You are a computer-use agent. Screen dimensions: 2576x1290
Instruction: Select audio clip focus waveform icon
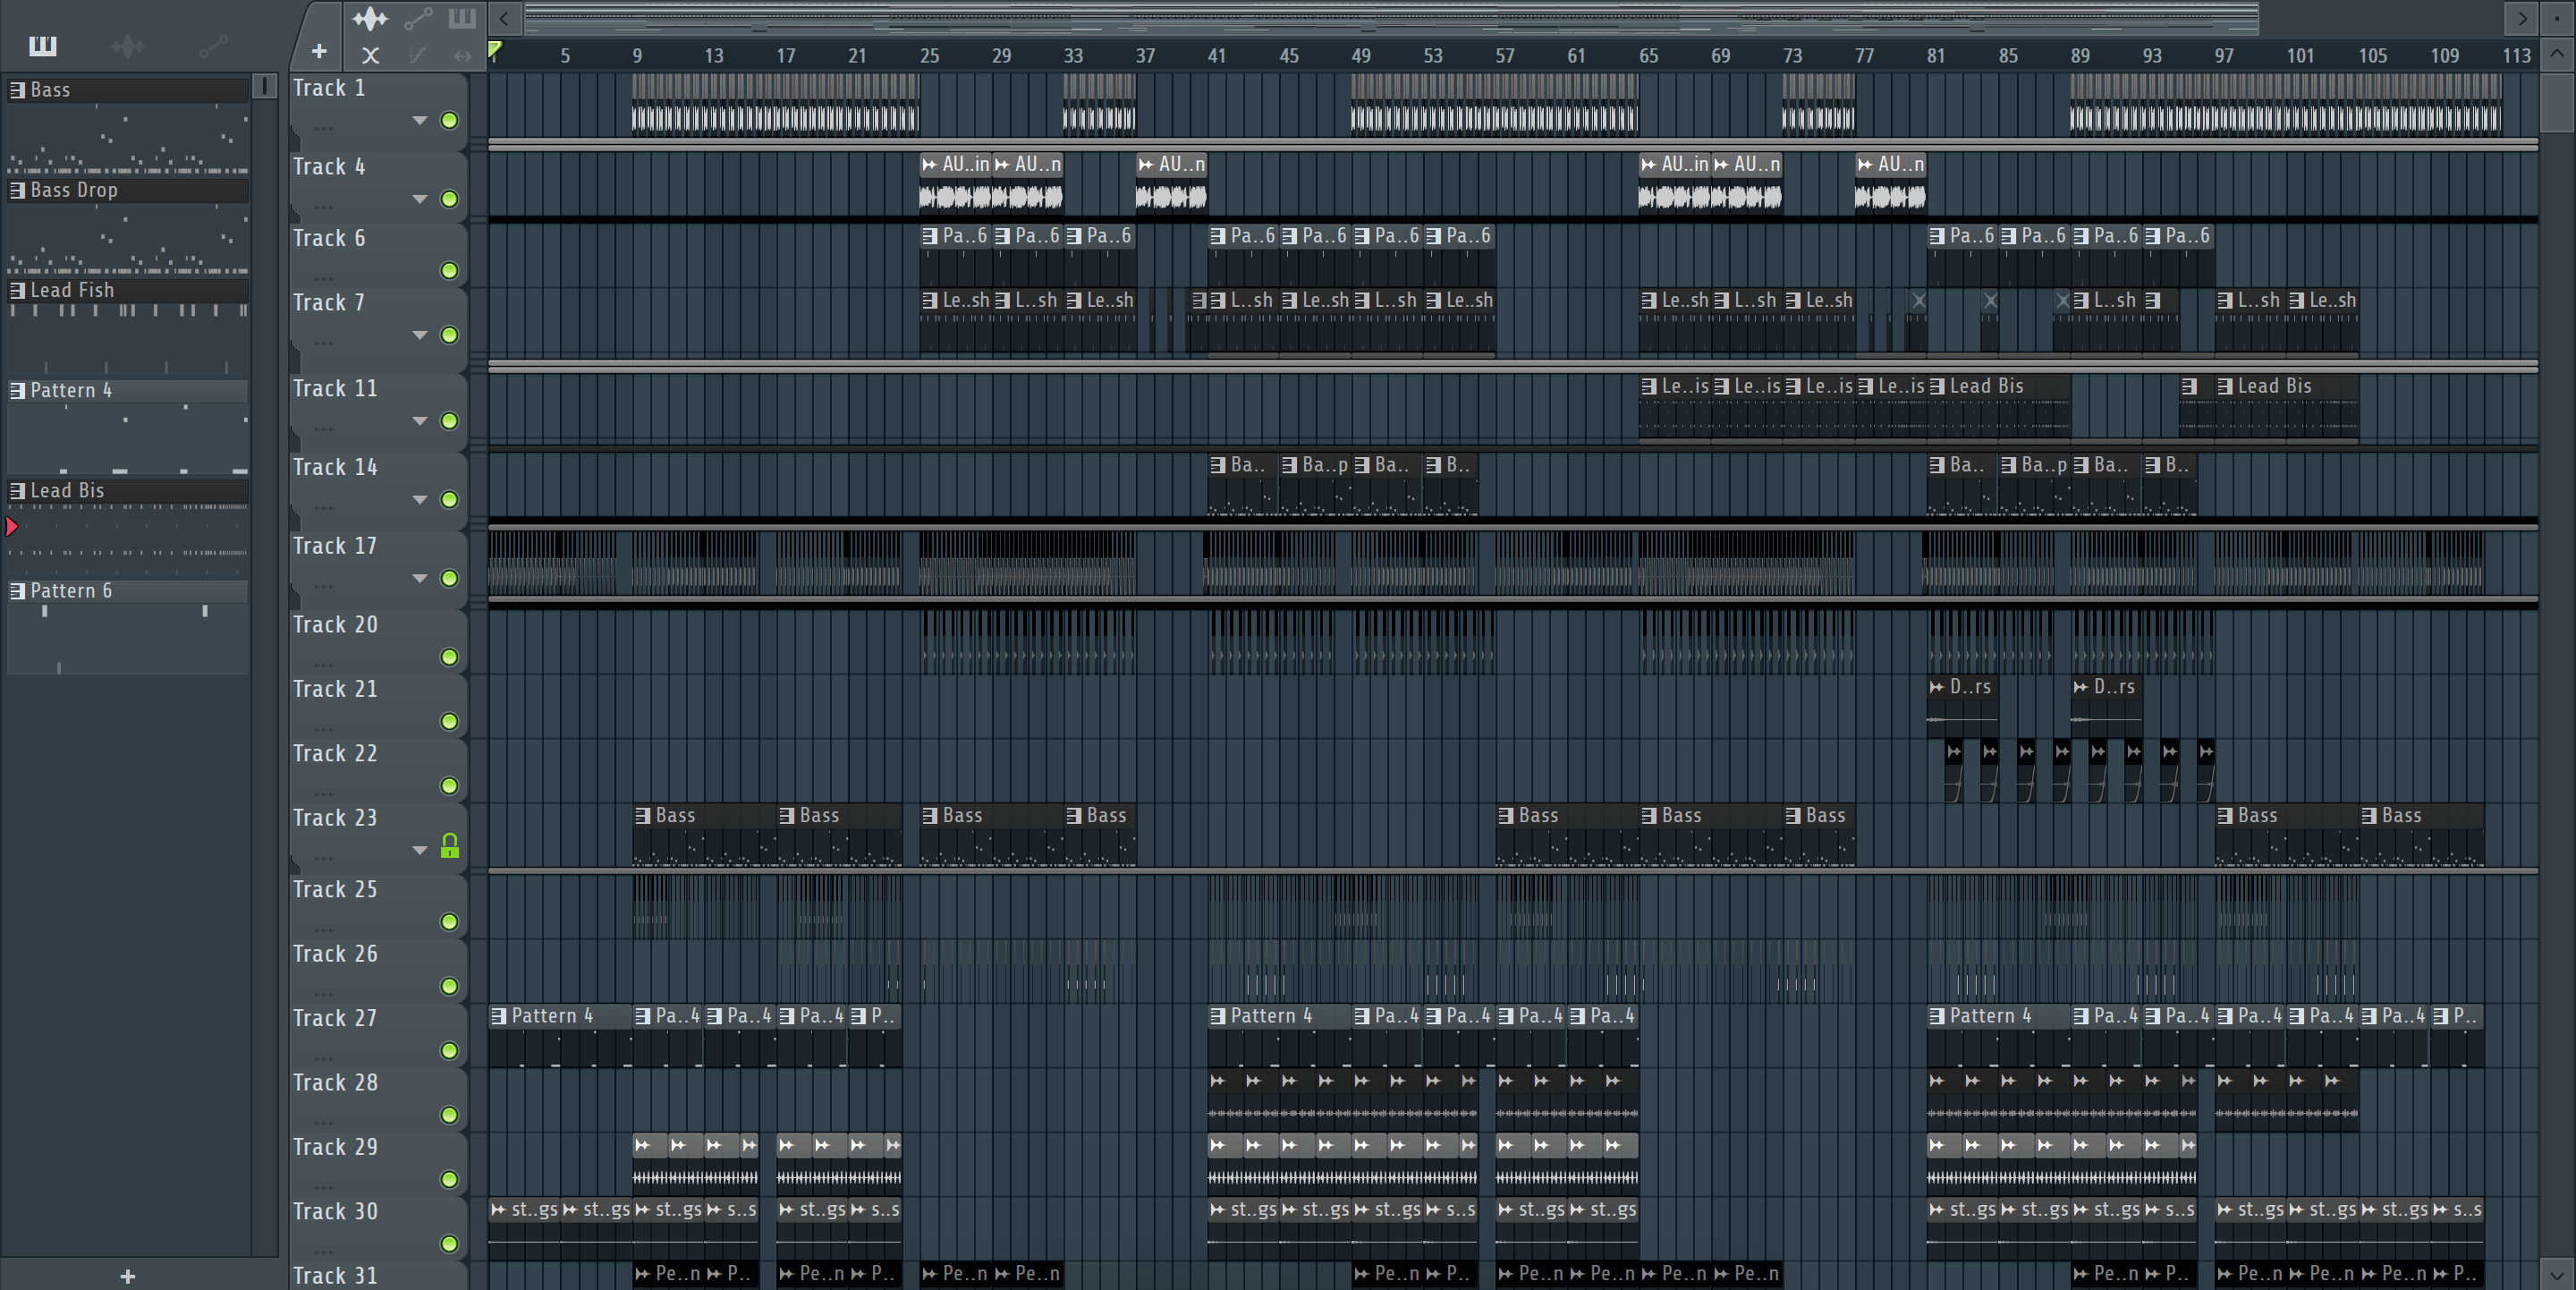[x=370, y=18]
